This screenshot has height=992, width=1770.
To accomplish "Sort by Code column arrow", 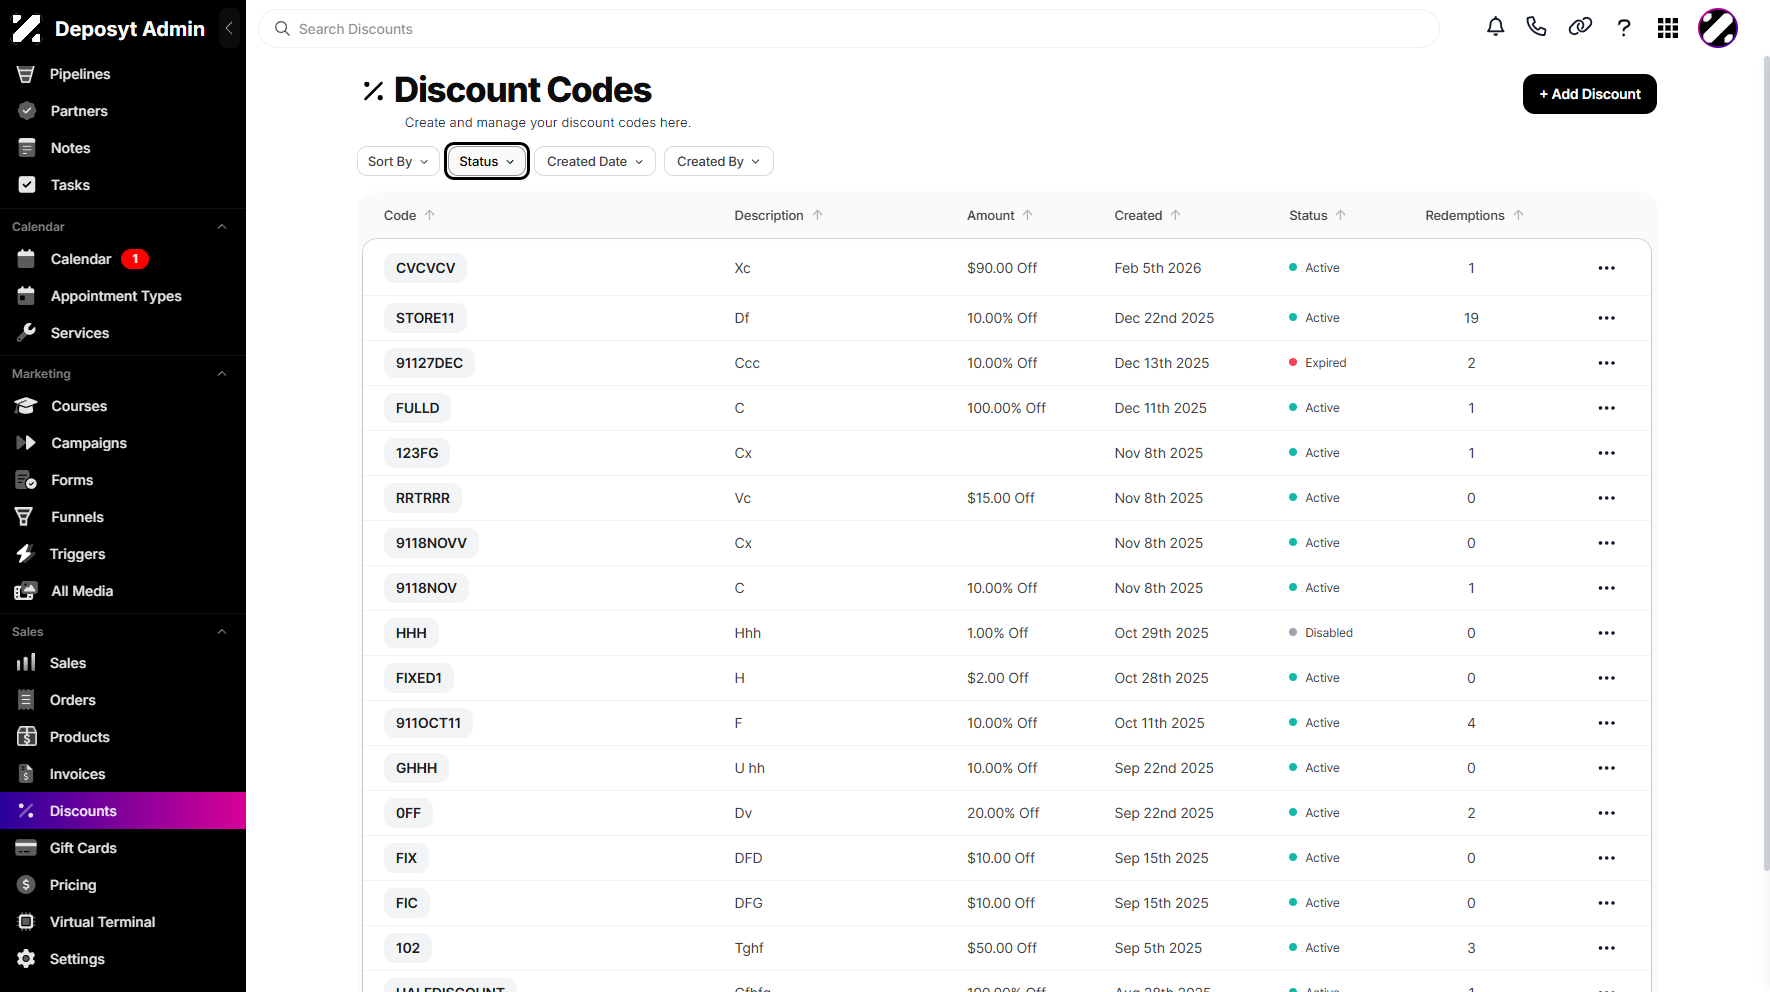I will tap(430, 215).
